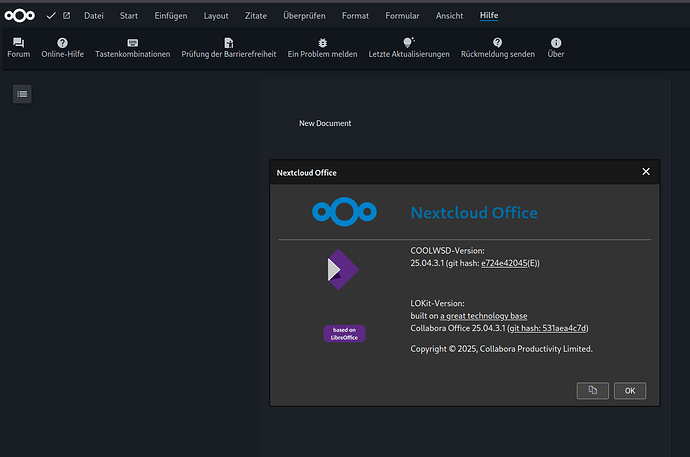Click the COOLWSD-Version label
690x457 pixels.
(448, 251)
